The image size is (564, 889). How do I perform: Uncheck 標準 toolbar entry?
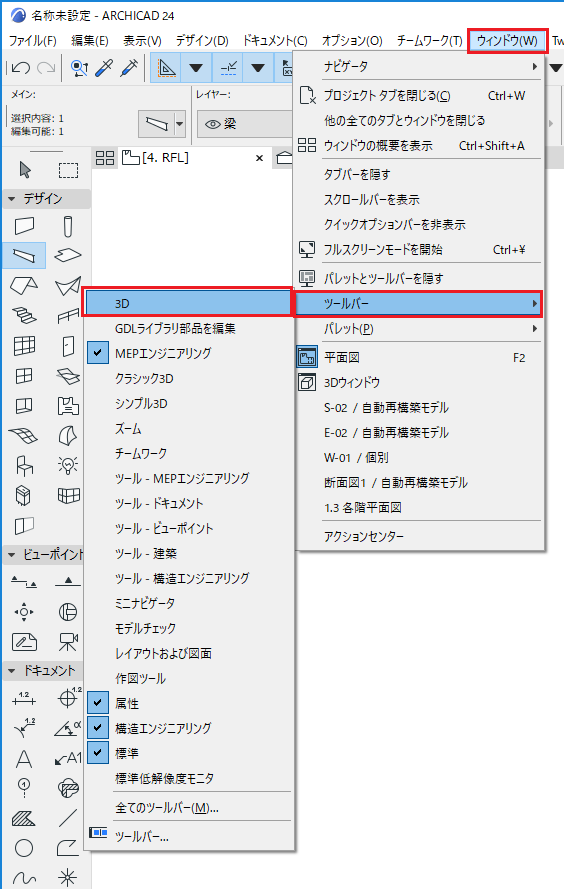pyautogui.click(x=189, y=753)
